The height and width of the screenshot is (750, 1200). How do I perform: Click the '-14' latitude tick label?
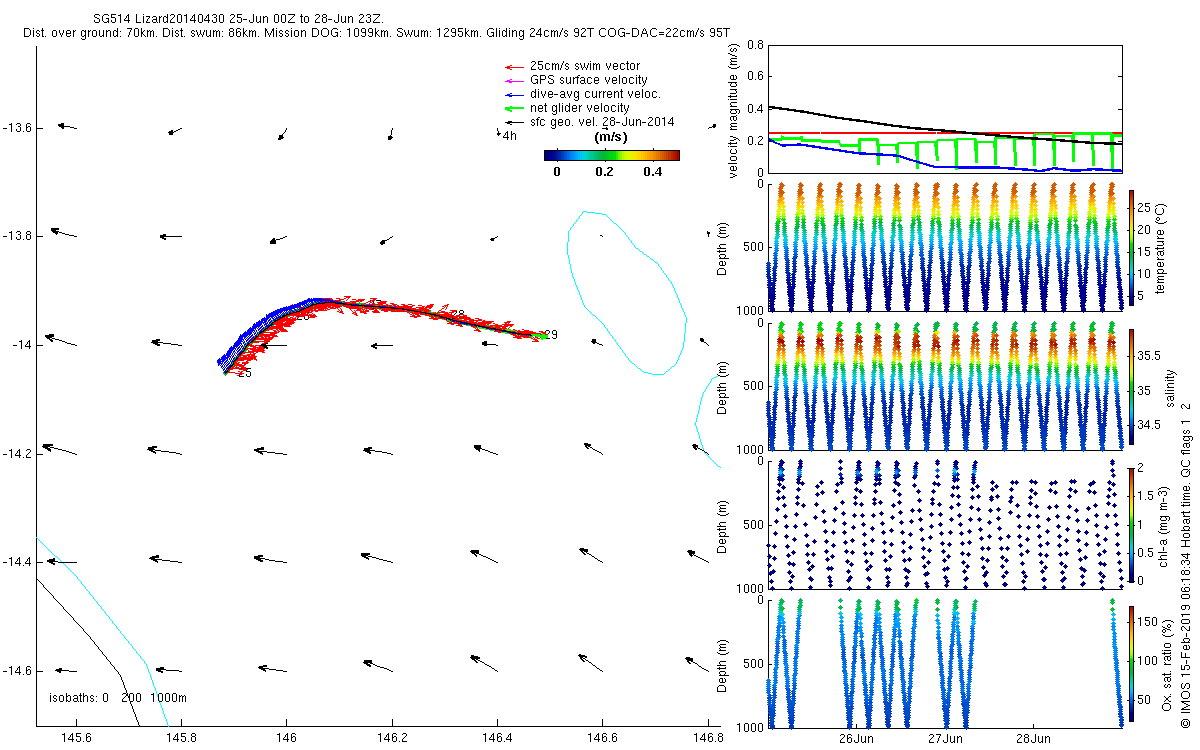(22, 345)
